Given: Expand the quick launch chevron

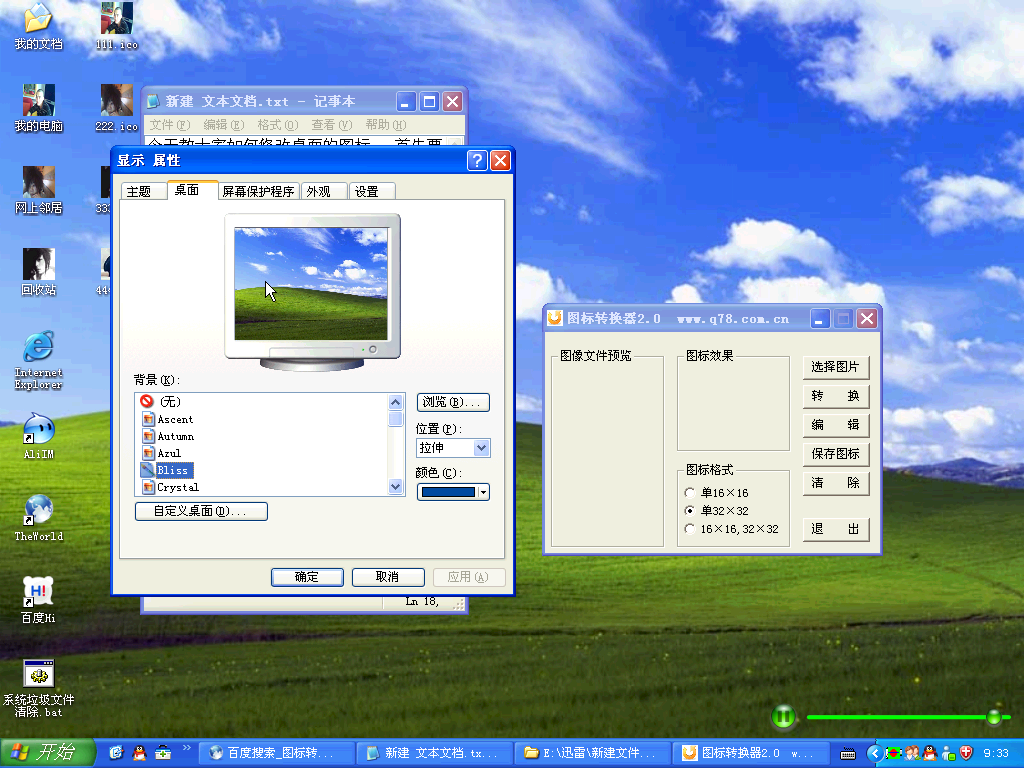Looking at the screenshot, I should [x=186, y=748].
